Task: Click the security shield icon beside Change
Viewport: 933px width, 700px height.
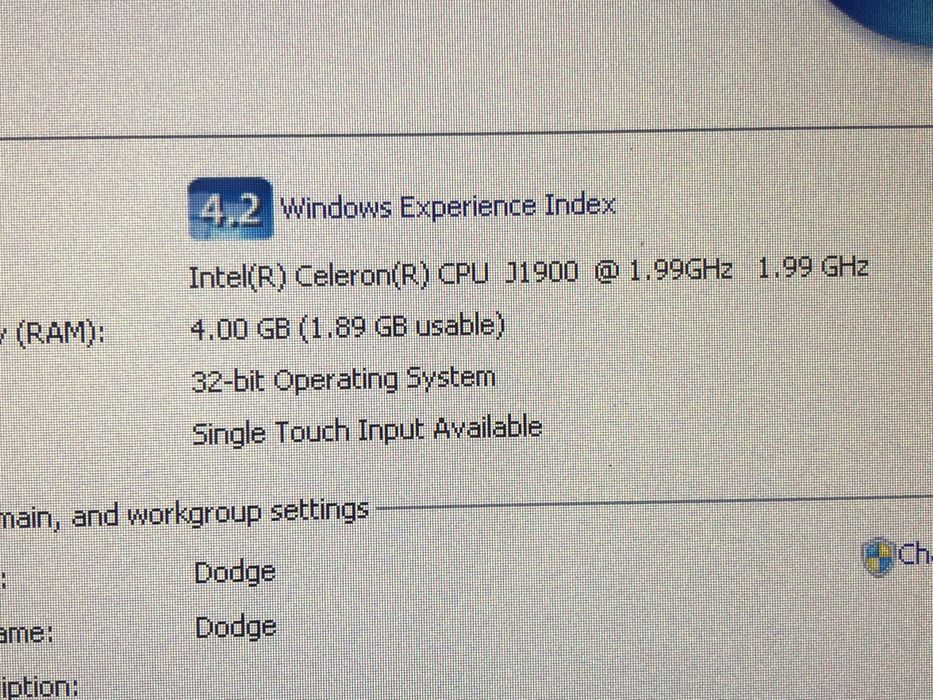Action: pyautogui.click(x=878, y=557)
